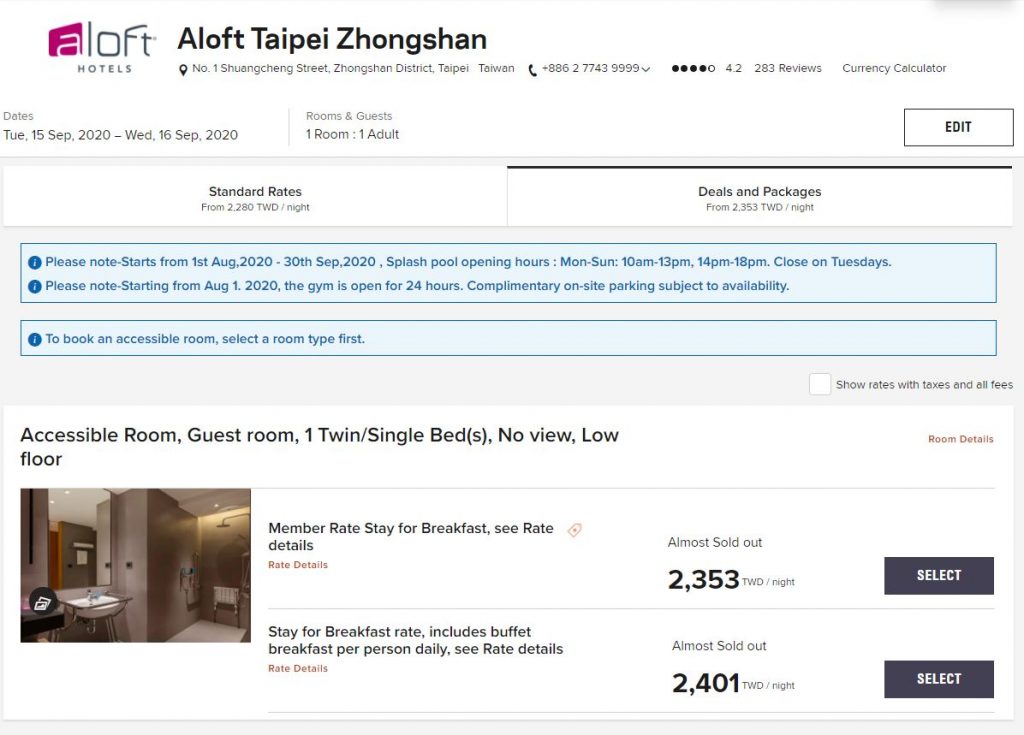Open the Currency Calculator link
This screenshot has height=735, width=1024.
pos(893,68)
